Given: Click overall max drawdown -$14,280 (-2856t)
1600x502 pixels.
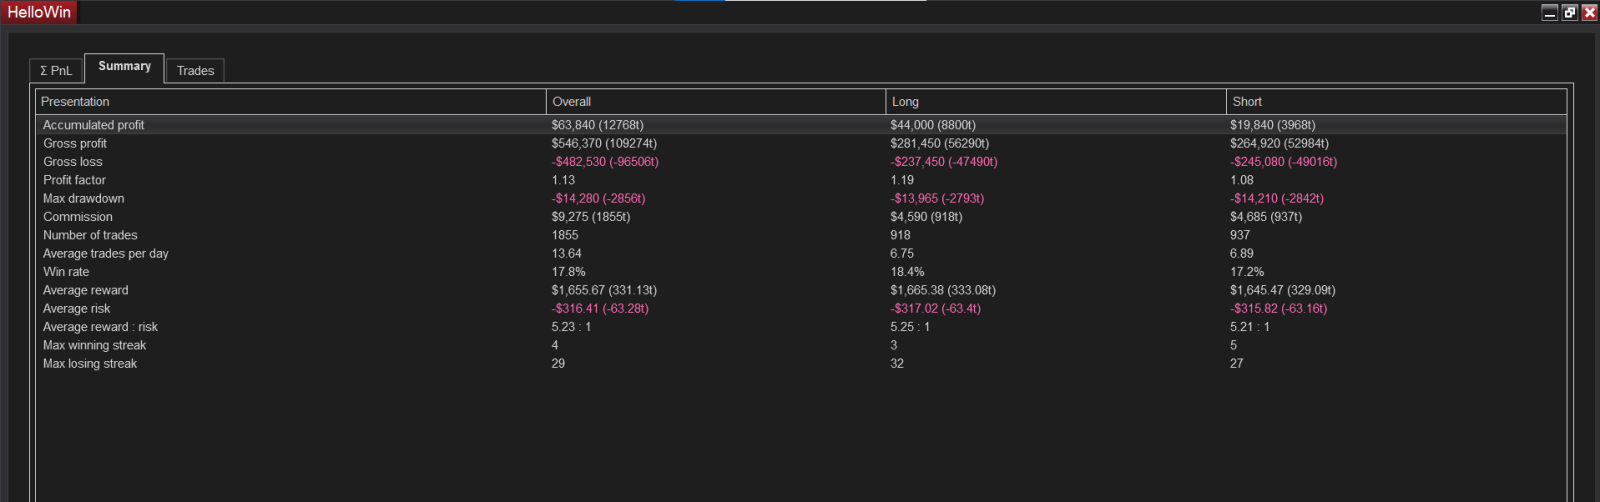Looking at the screenshot, I should click(599, 198).
